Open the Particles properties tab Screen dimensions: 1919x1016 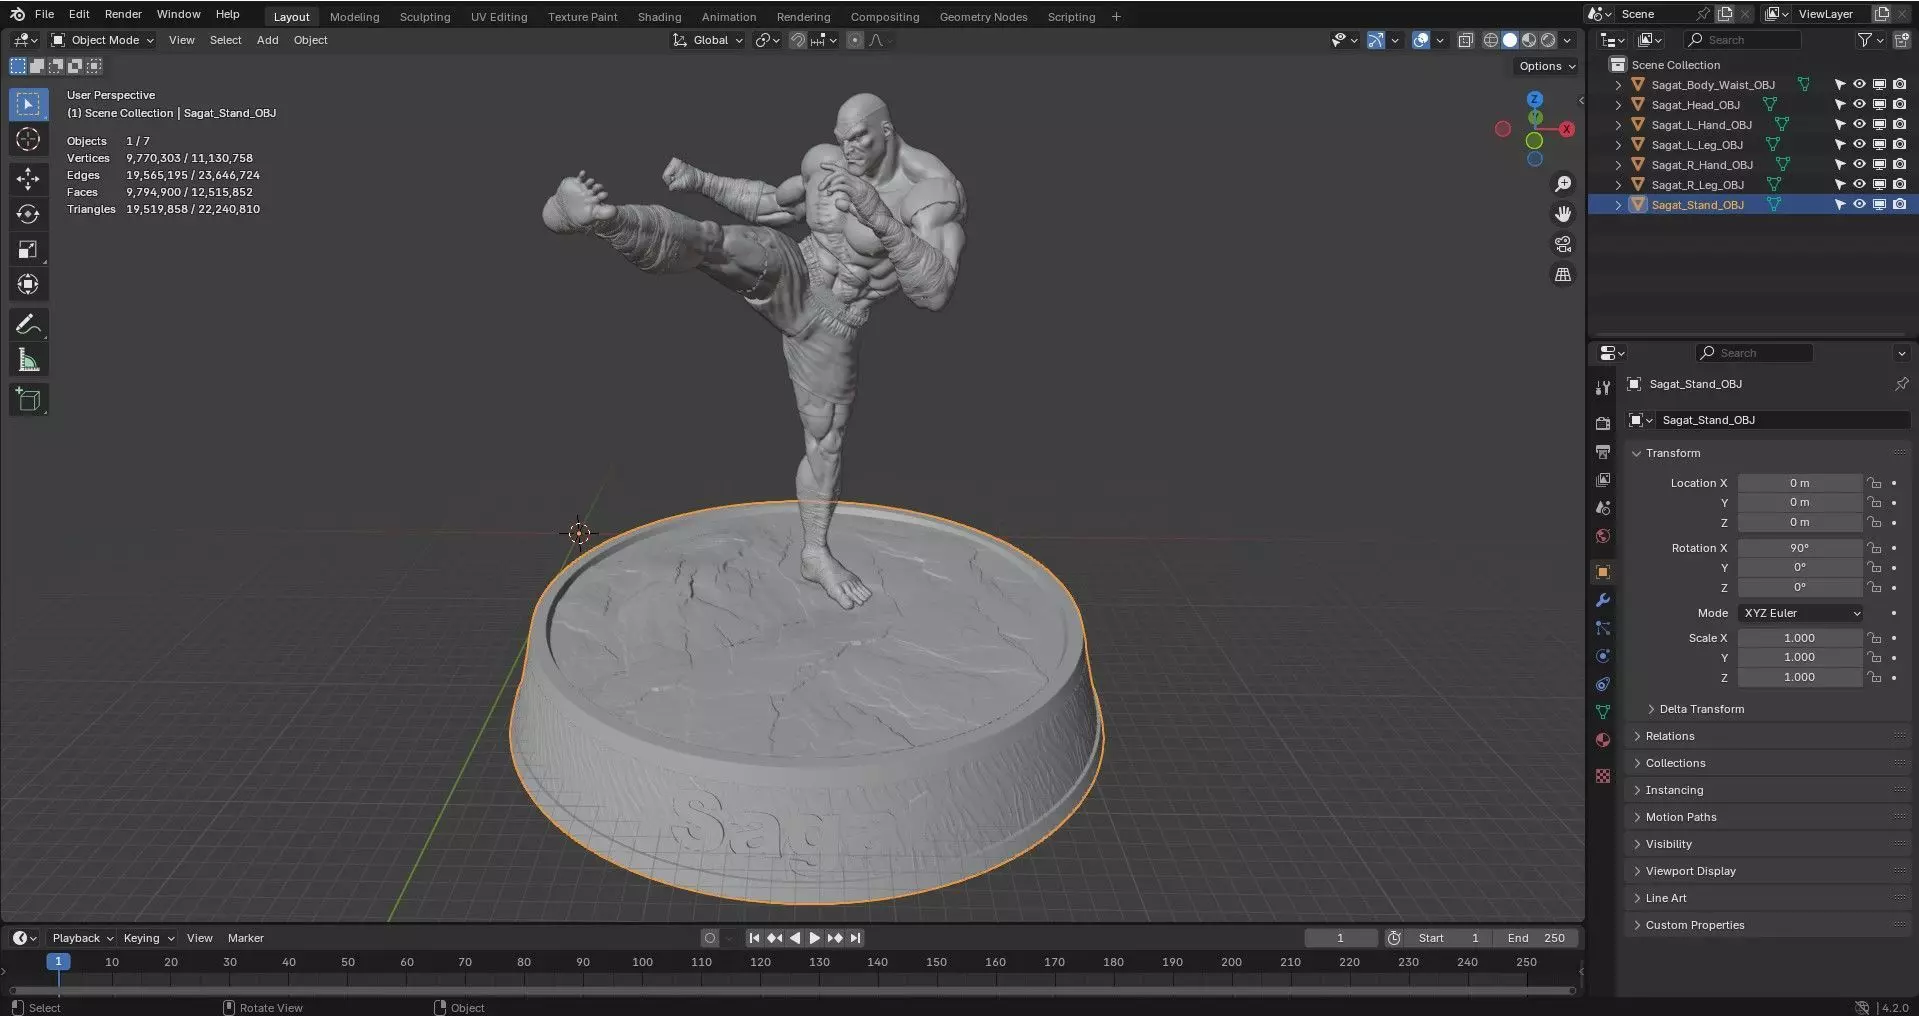pyautogui.click(x=1603, y=628)
